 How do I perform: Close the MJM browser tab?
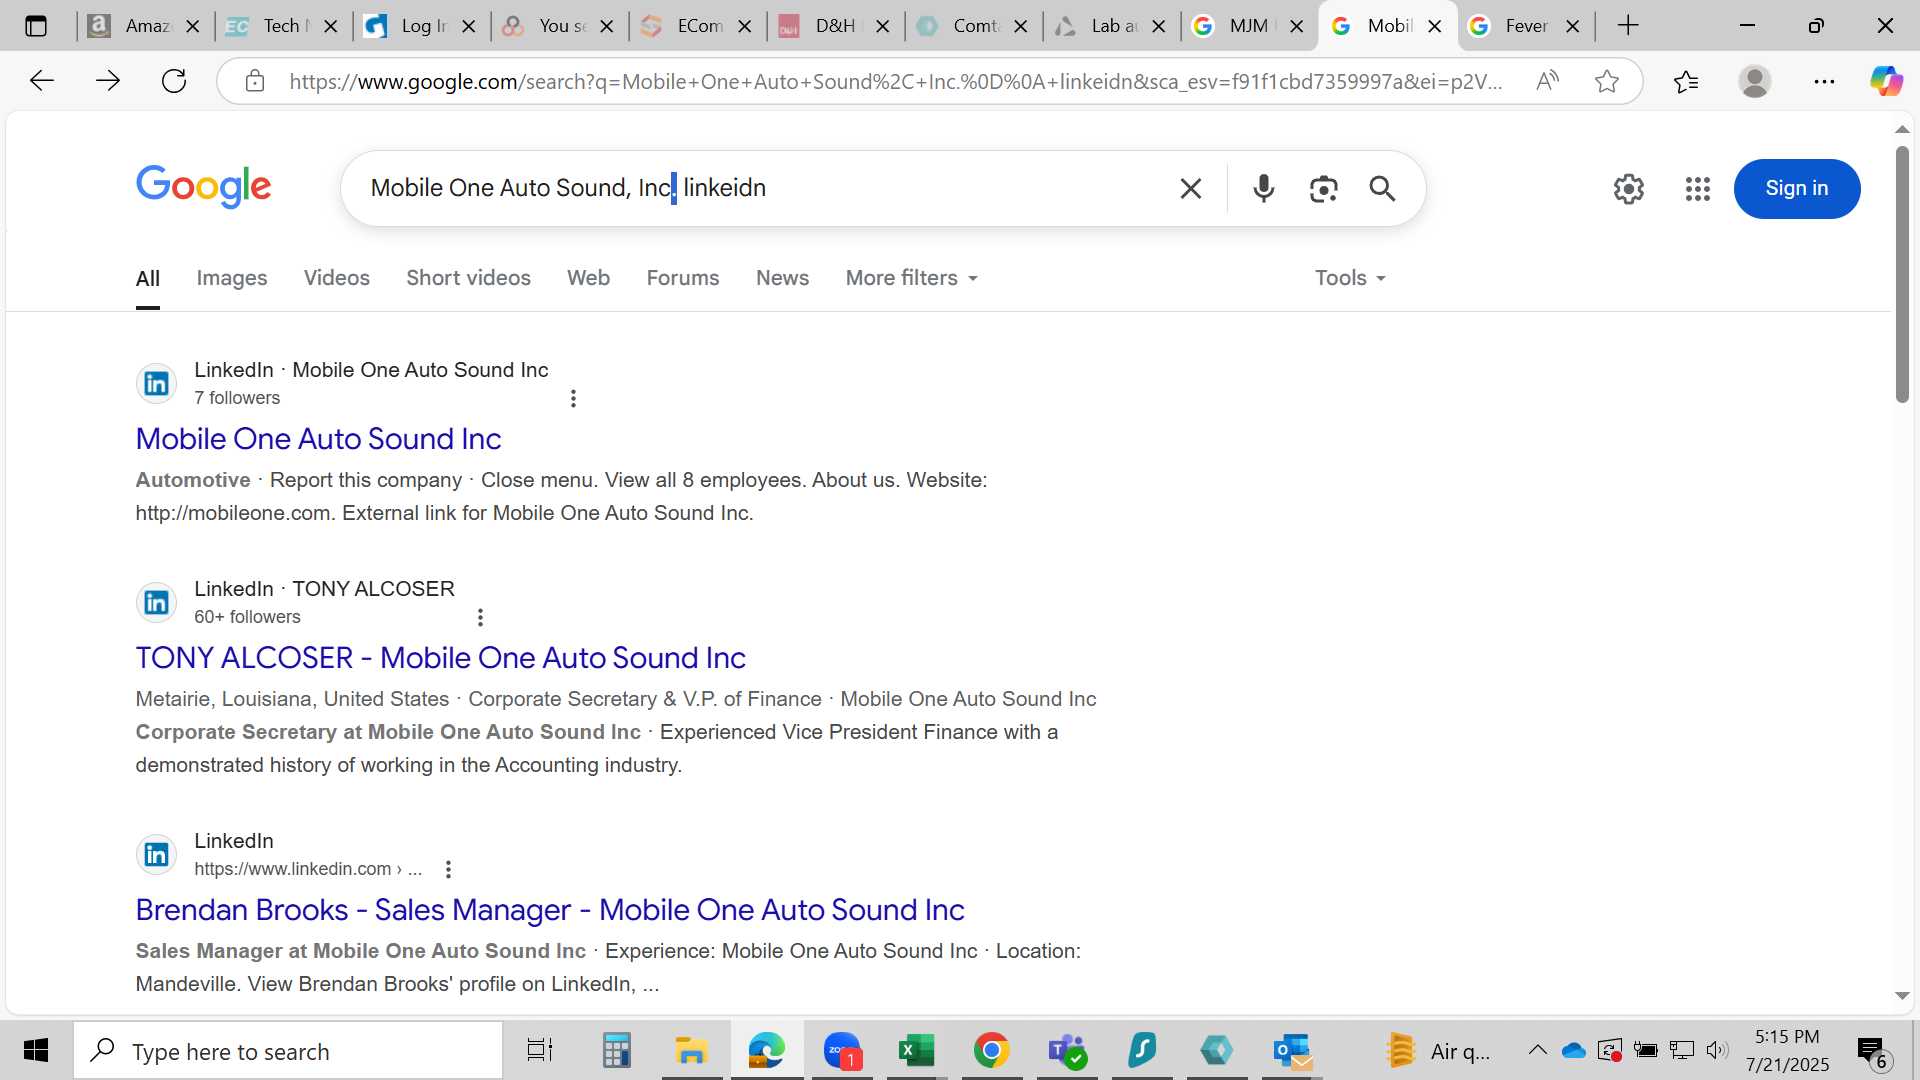(x=1296, y=26)
